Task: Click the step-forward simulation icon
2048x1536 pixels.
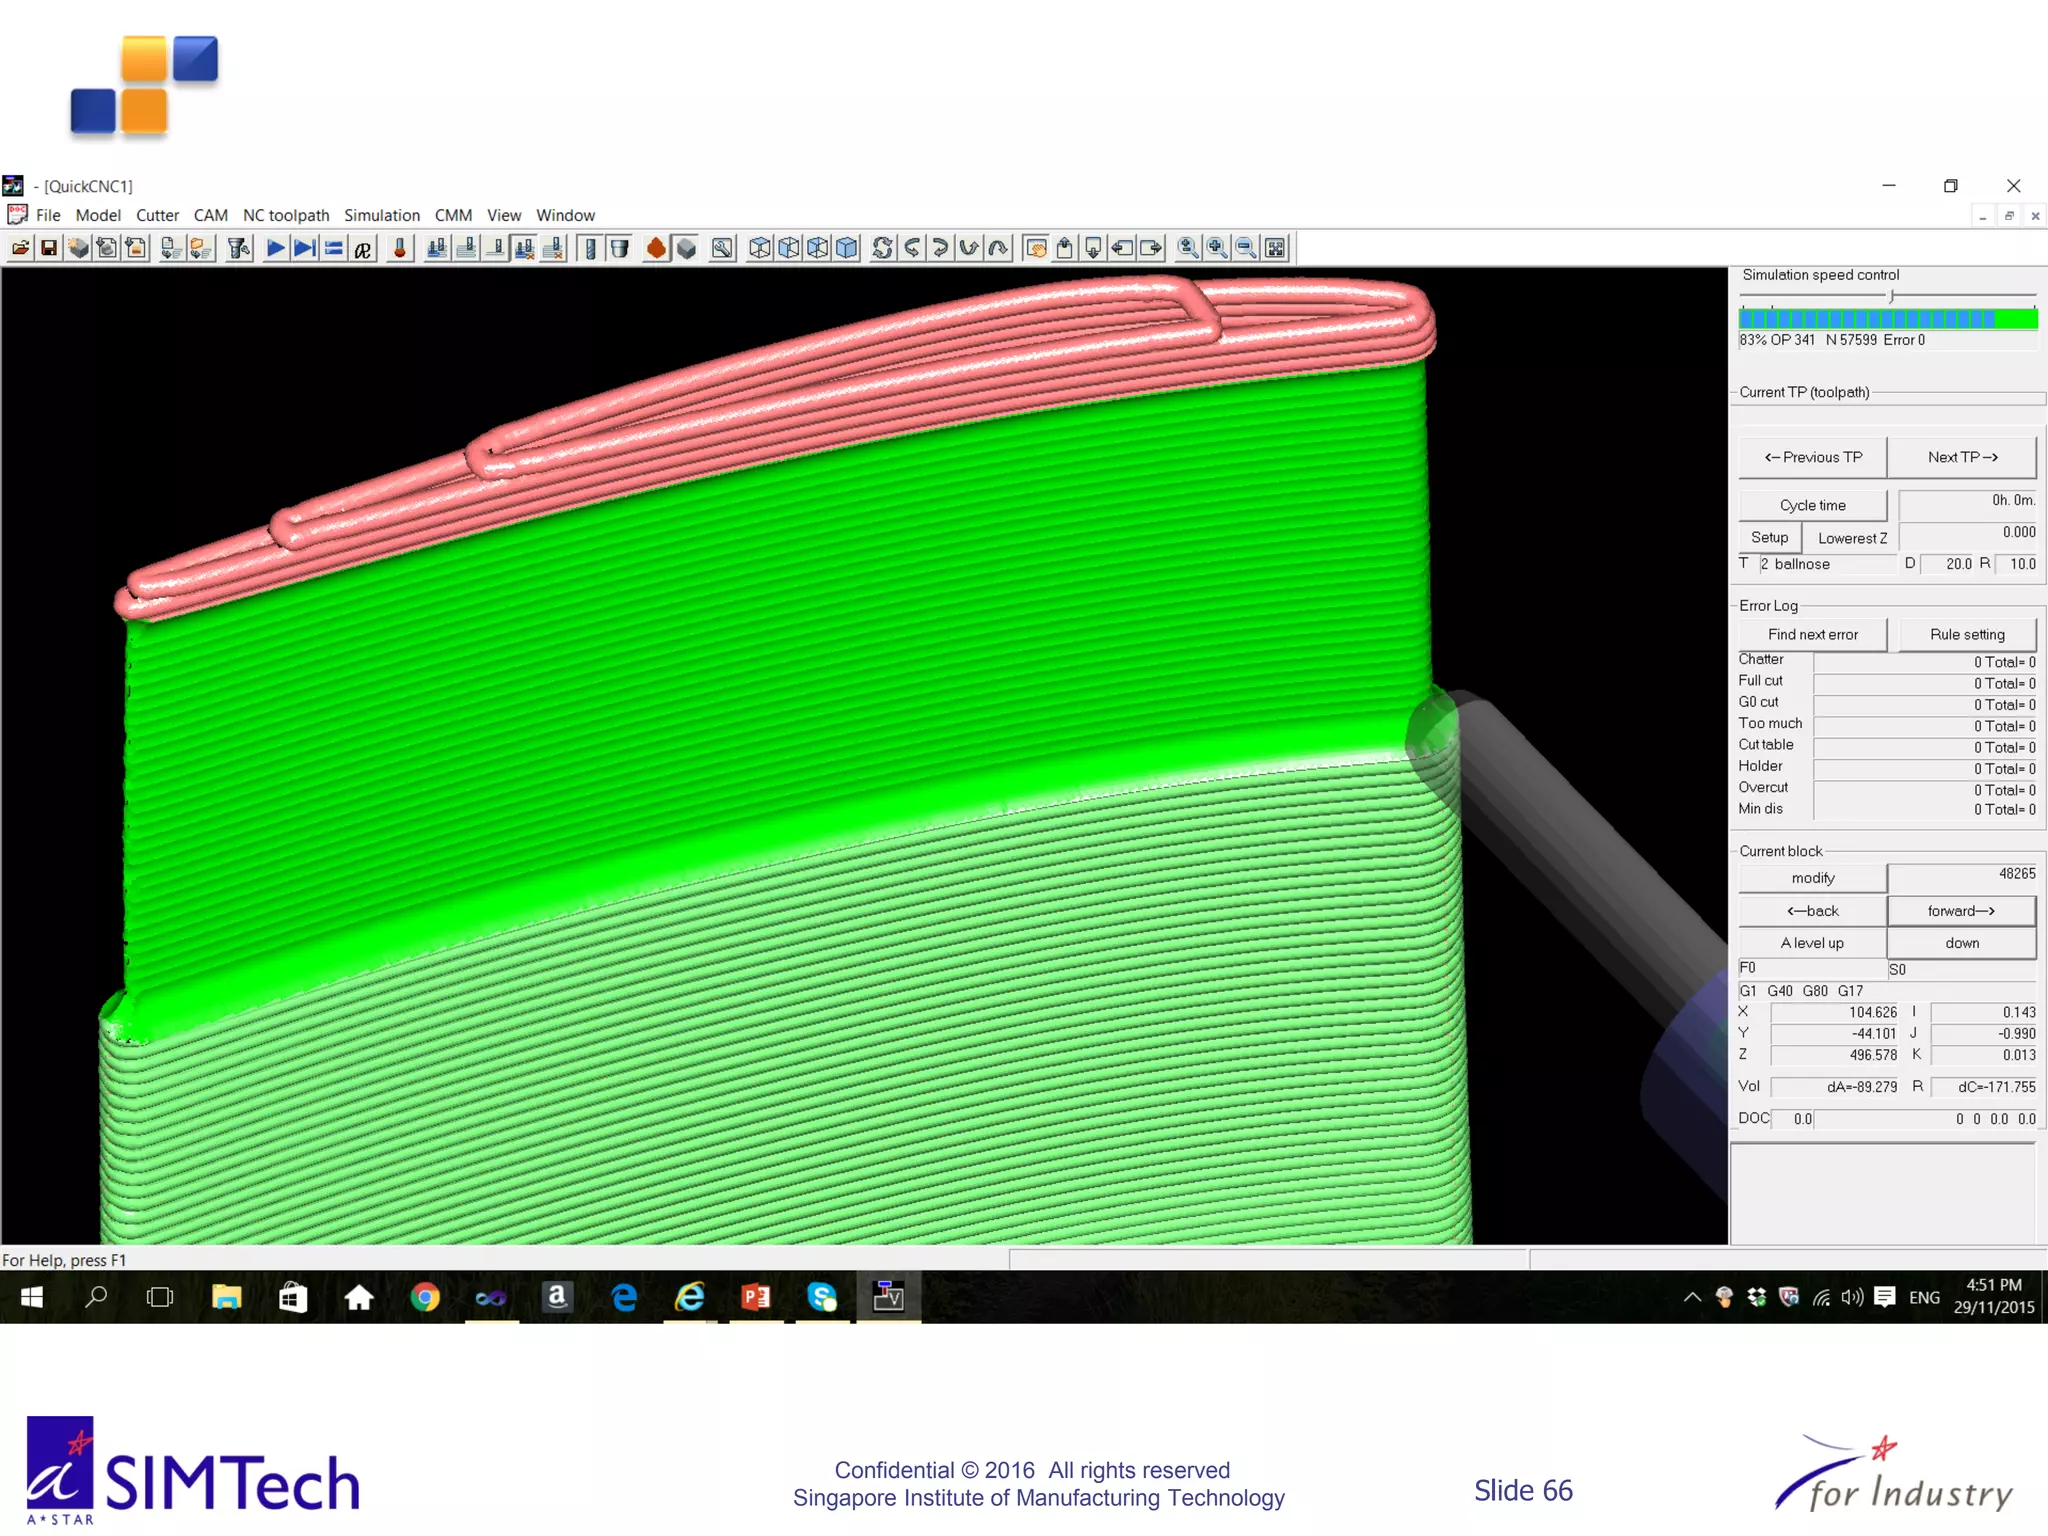Action: (304, 248)
